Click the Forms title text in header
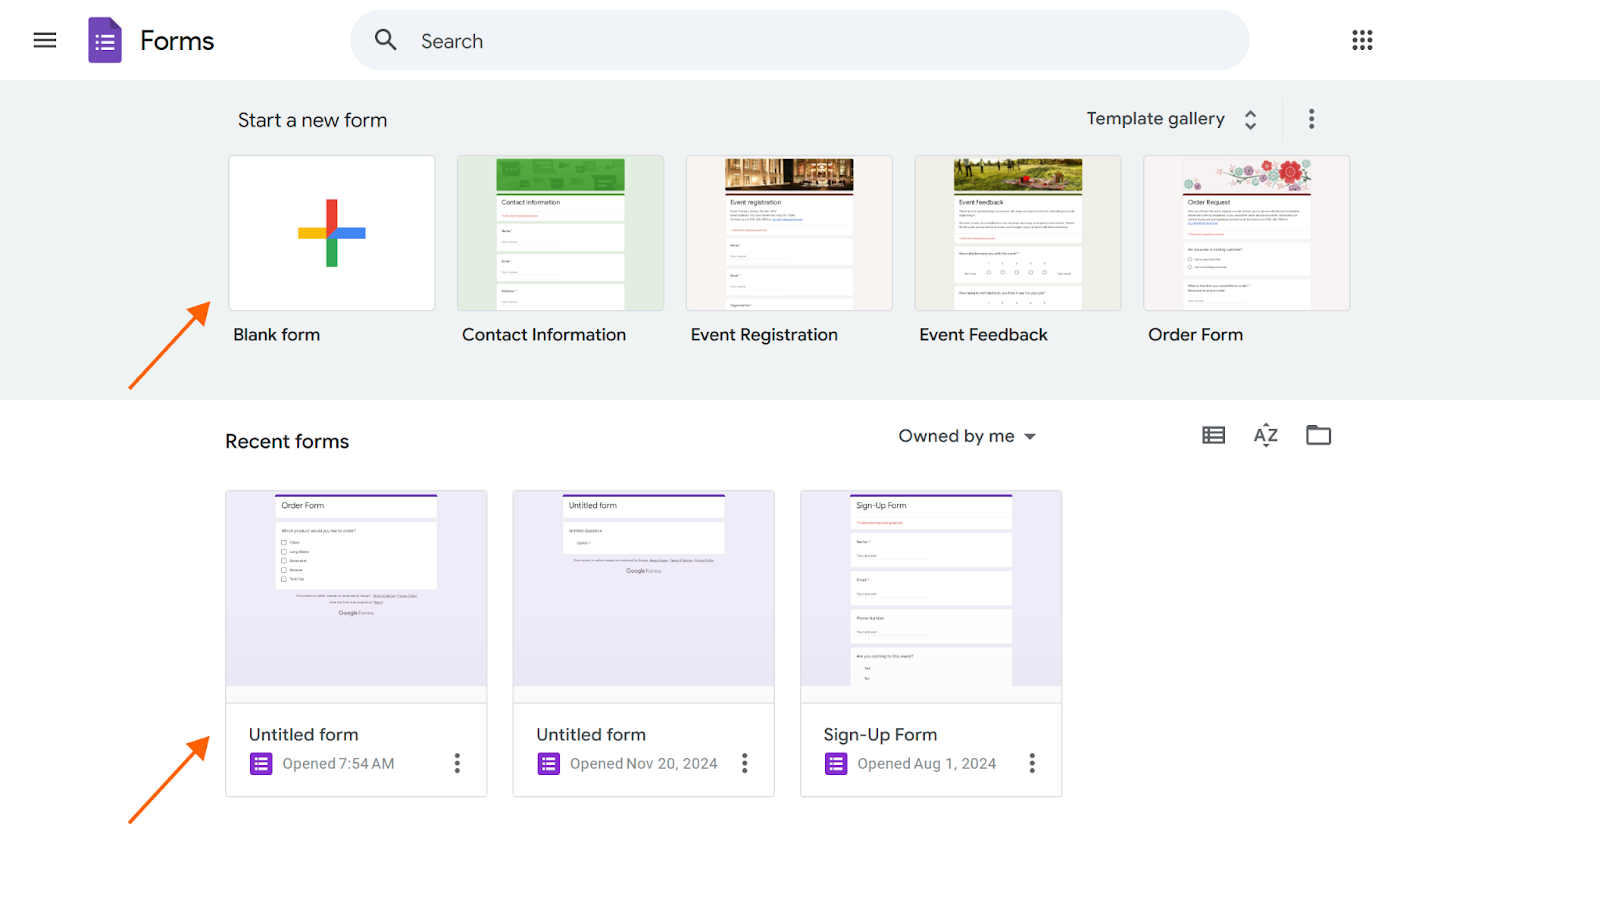Viewport: 1600px width, 900px height. pos(177,41)
